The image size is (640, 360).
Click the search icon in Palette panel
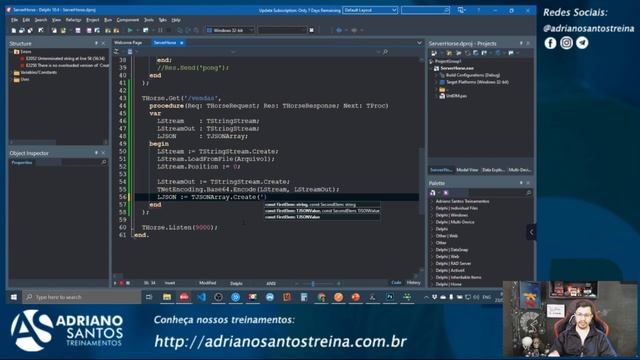[x=529, y=192]
